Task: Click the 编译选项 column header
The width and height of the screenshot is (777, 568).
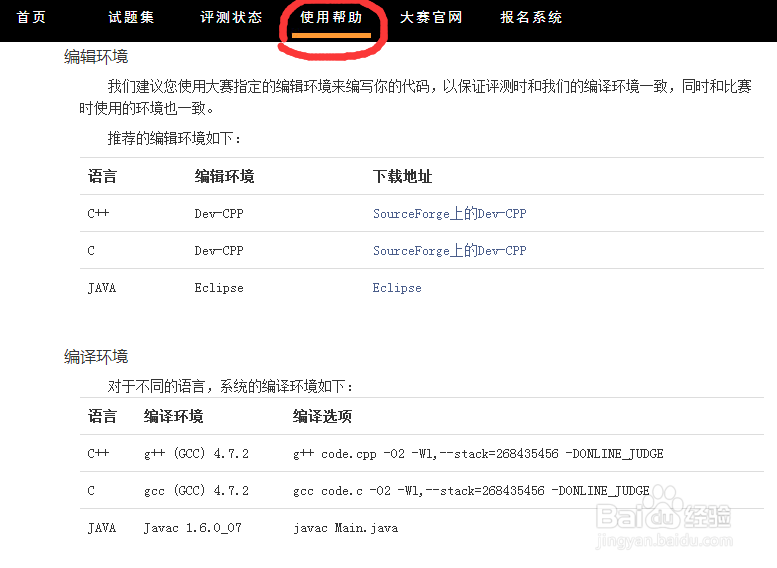Action: pyautogui.click(x=322, y=416)
